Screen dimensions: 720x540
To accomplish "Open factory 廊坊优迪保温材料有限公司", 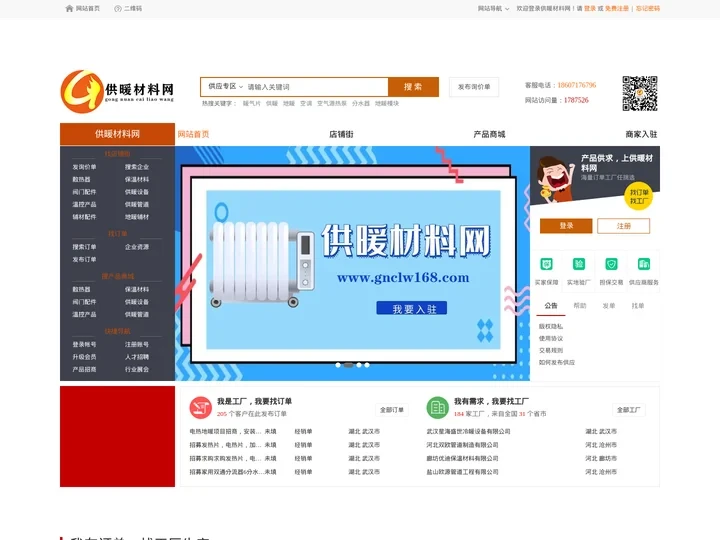I will point(462,458).
